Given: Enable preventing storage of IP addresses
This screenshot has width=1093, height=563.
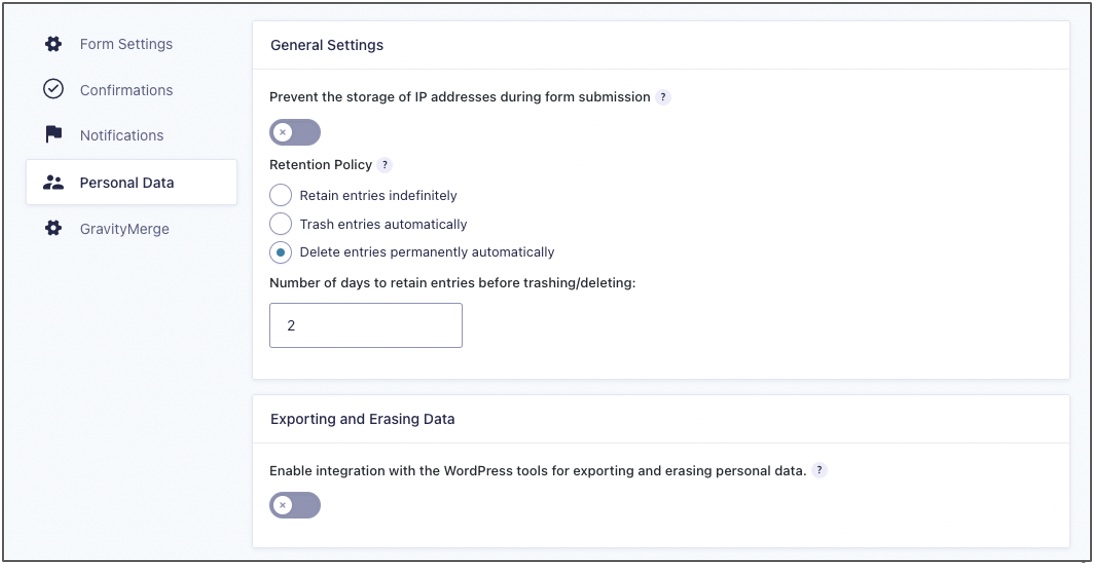Looking at the screenshot, I should point(295,132).
